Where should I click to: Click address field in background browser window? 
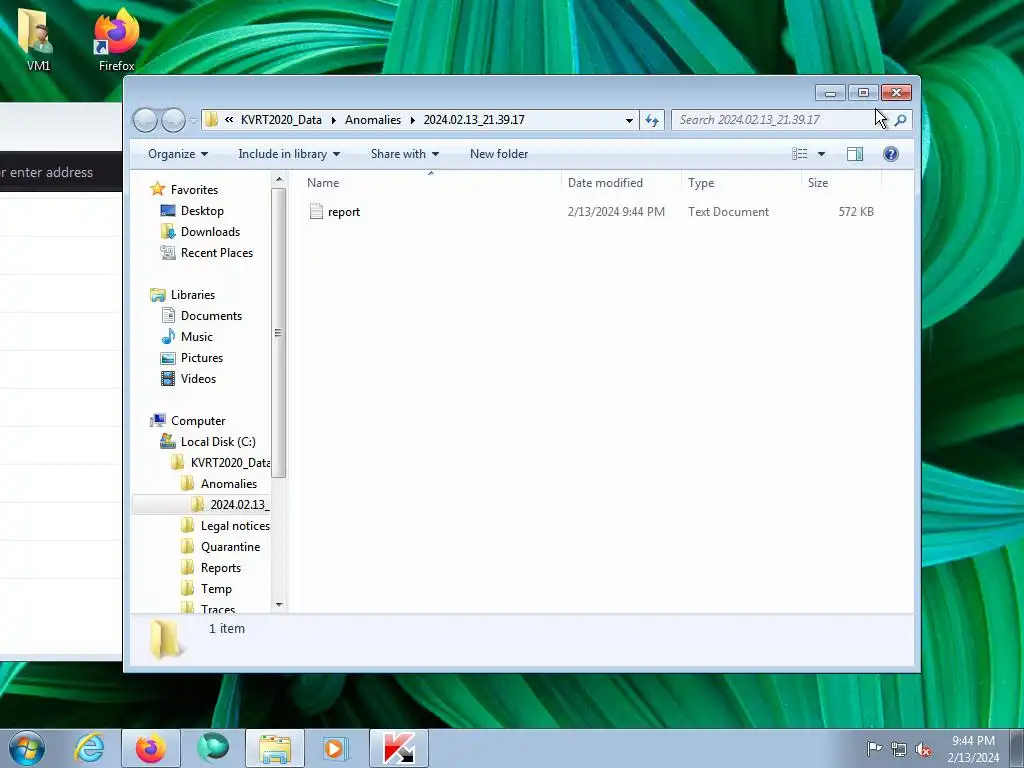61,172
